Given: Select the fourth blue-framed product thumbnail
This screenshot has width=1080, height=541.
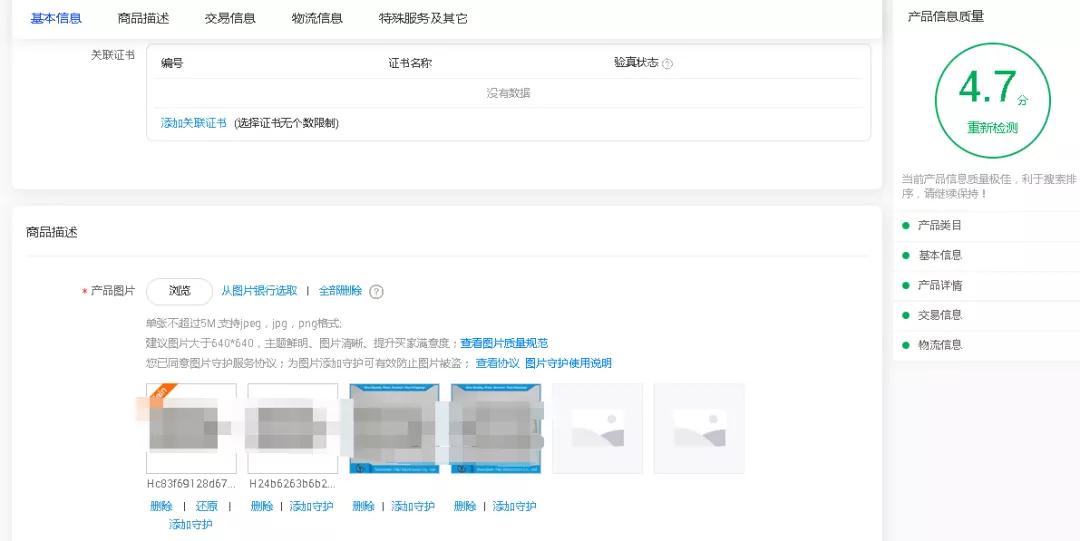Looking at the screenshot, I should [x=496, y=429].
